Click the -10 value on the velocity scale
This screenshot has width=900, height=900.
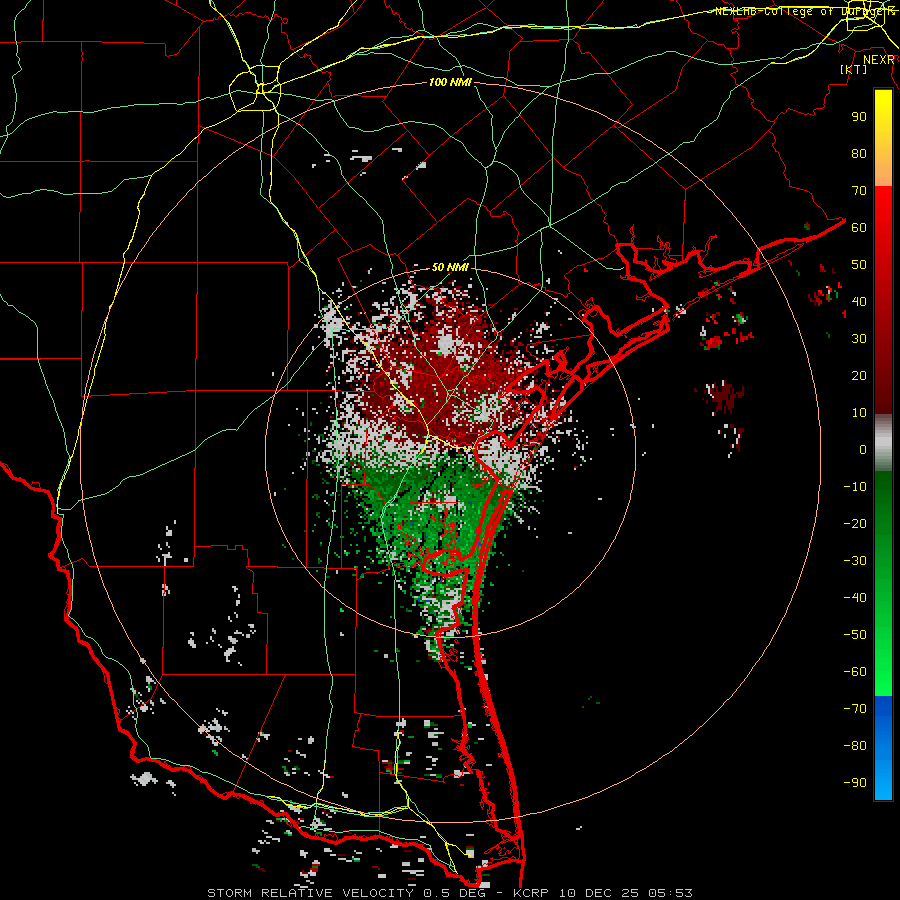click(855, 487)
